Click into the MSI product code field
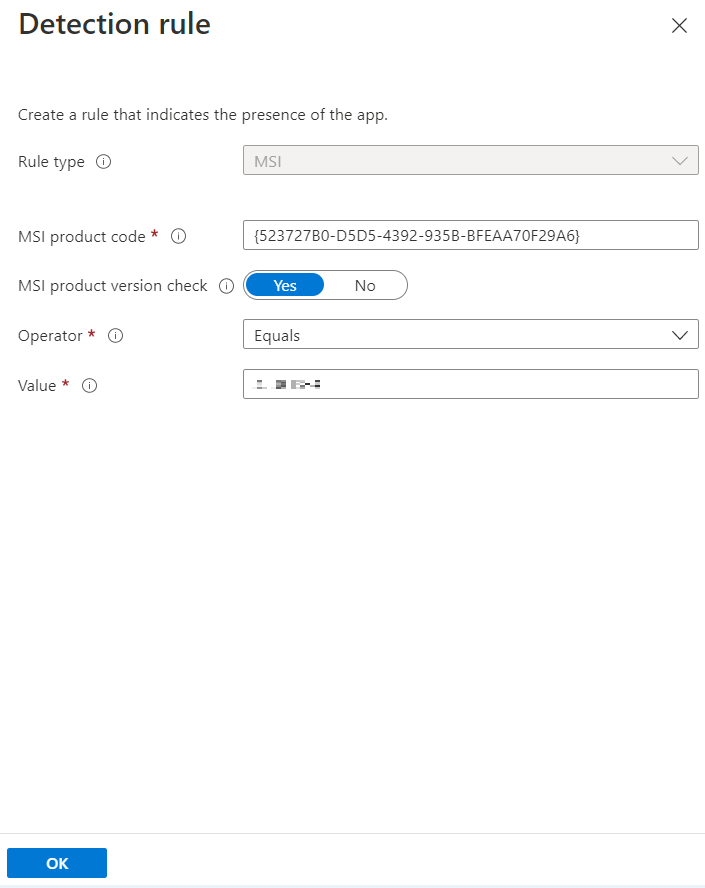 pos(470,235)
